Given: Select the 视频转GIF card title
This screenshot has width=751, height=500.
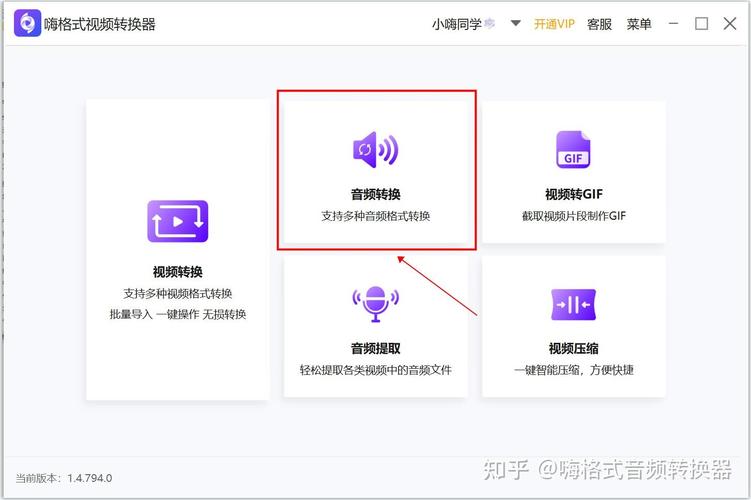Looking at the screenshot, I should (x=574, y=194).
